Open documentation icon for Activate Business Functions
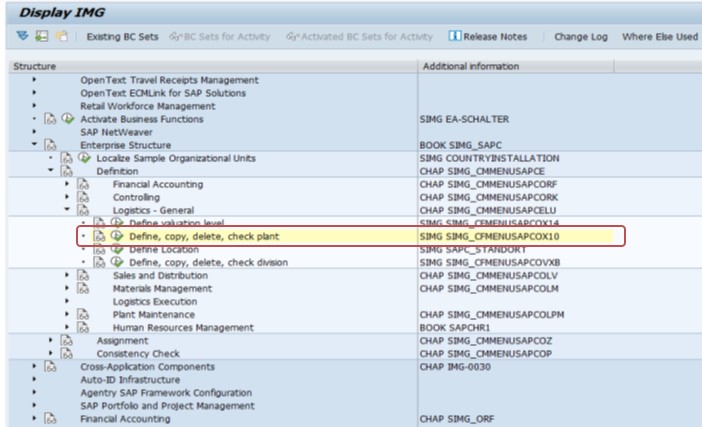The image size is (702, 427). (50, 119)
